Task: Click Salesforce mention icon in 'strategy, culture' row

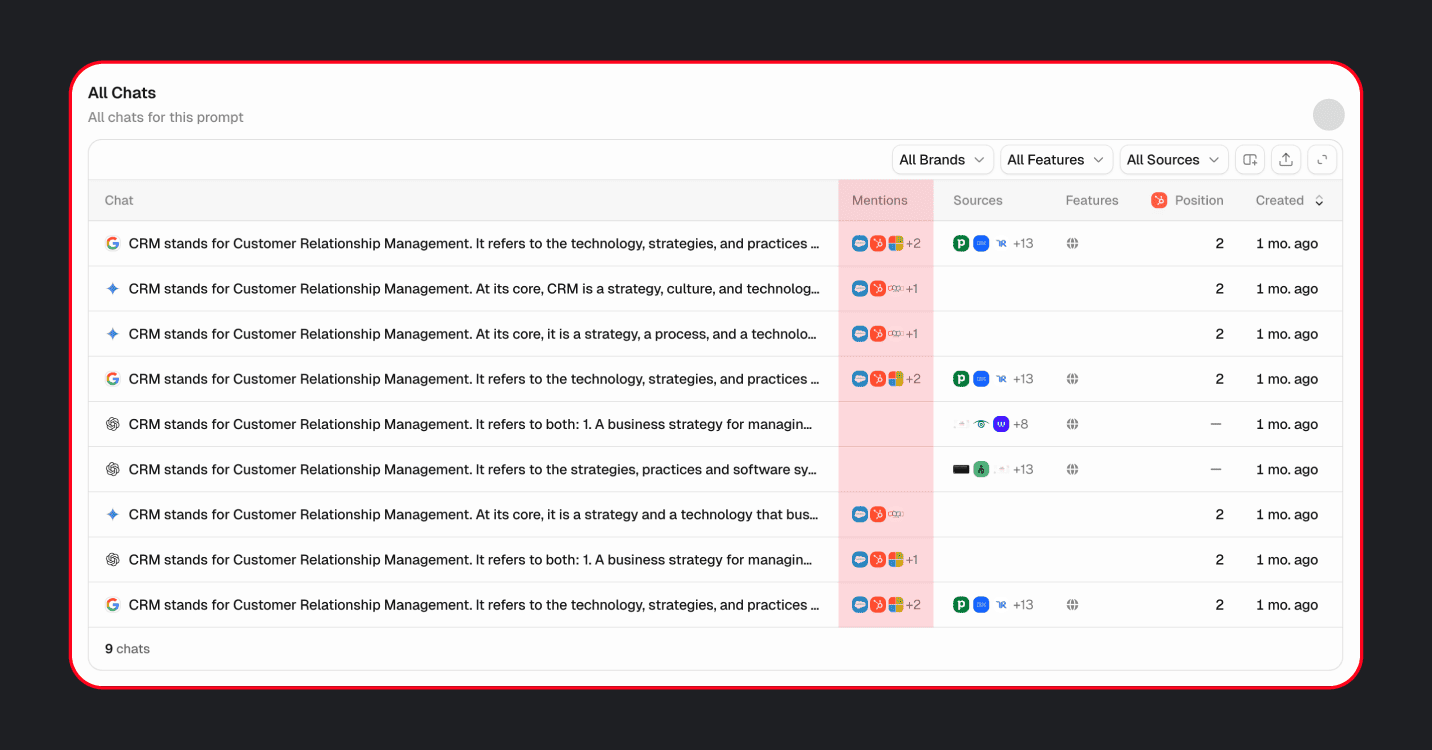Action: tap(860, 289)
